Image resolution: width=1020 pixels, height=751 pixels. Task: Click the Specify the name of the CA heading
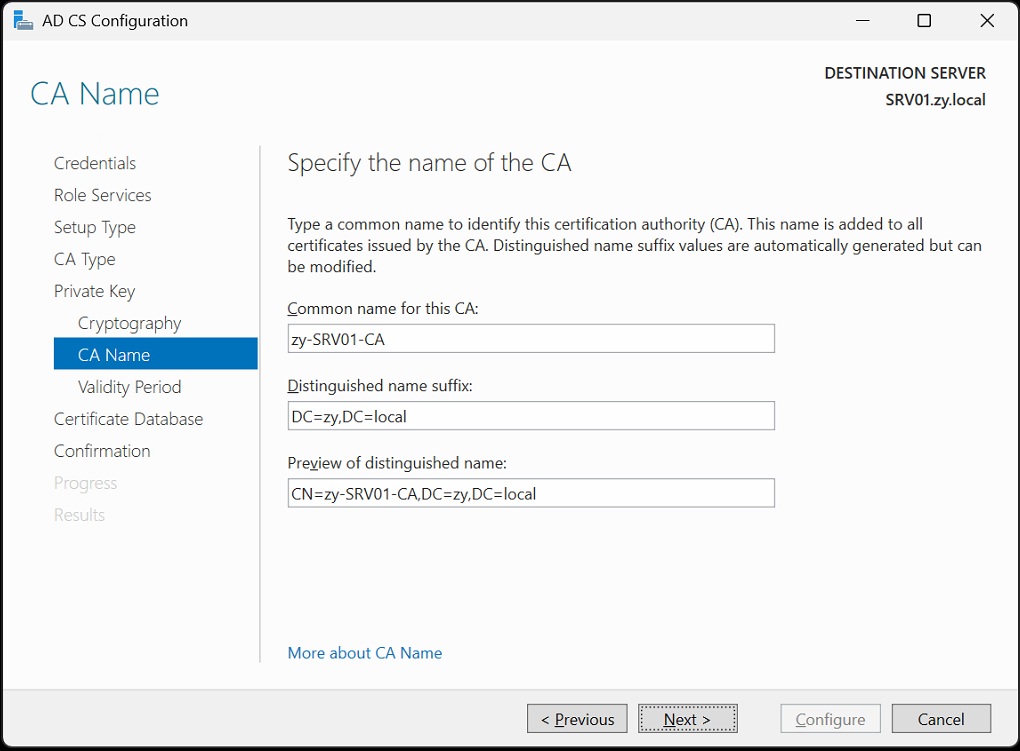tap(429, 163)
